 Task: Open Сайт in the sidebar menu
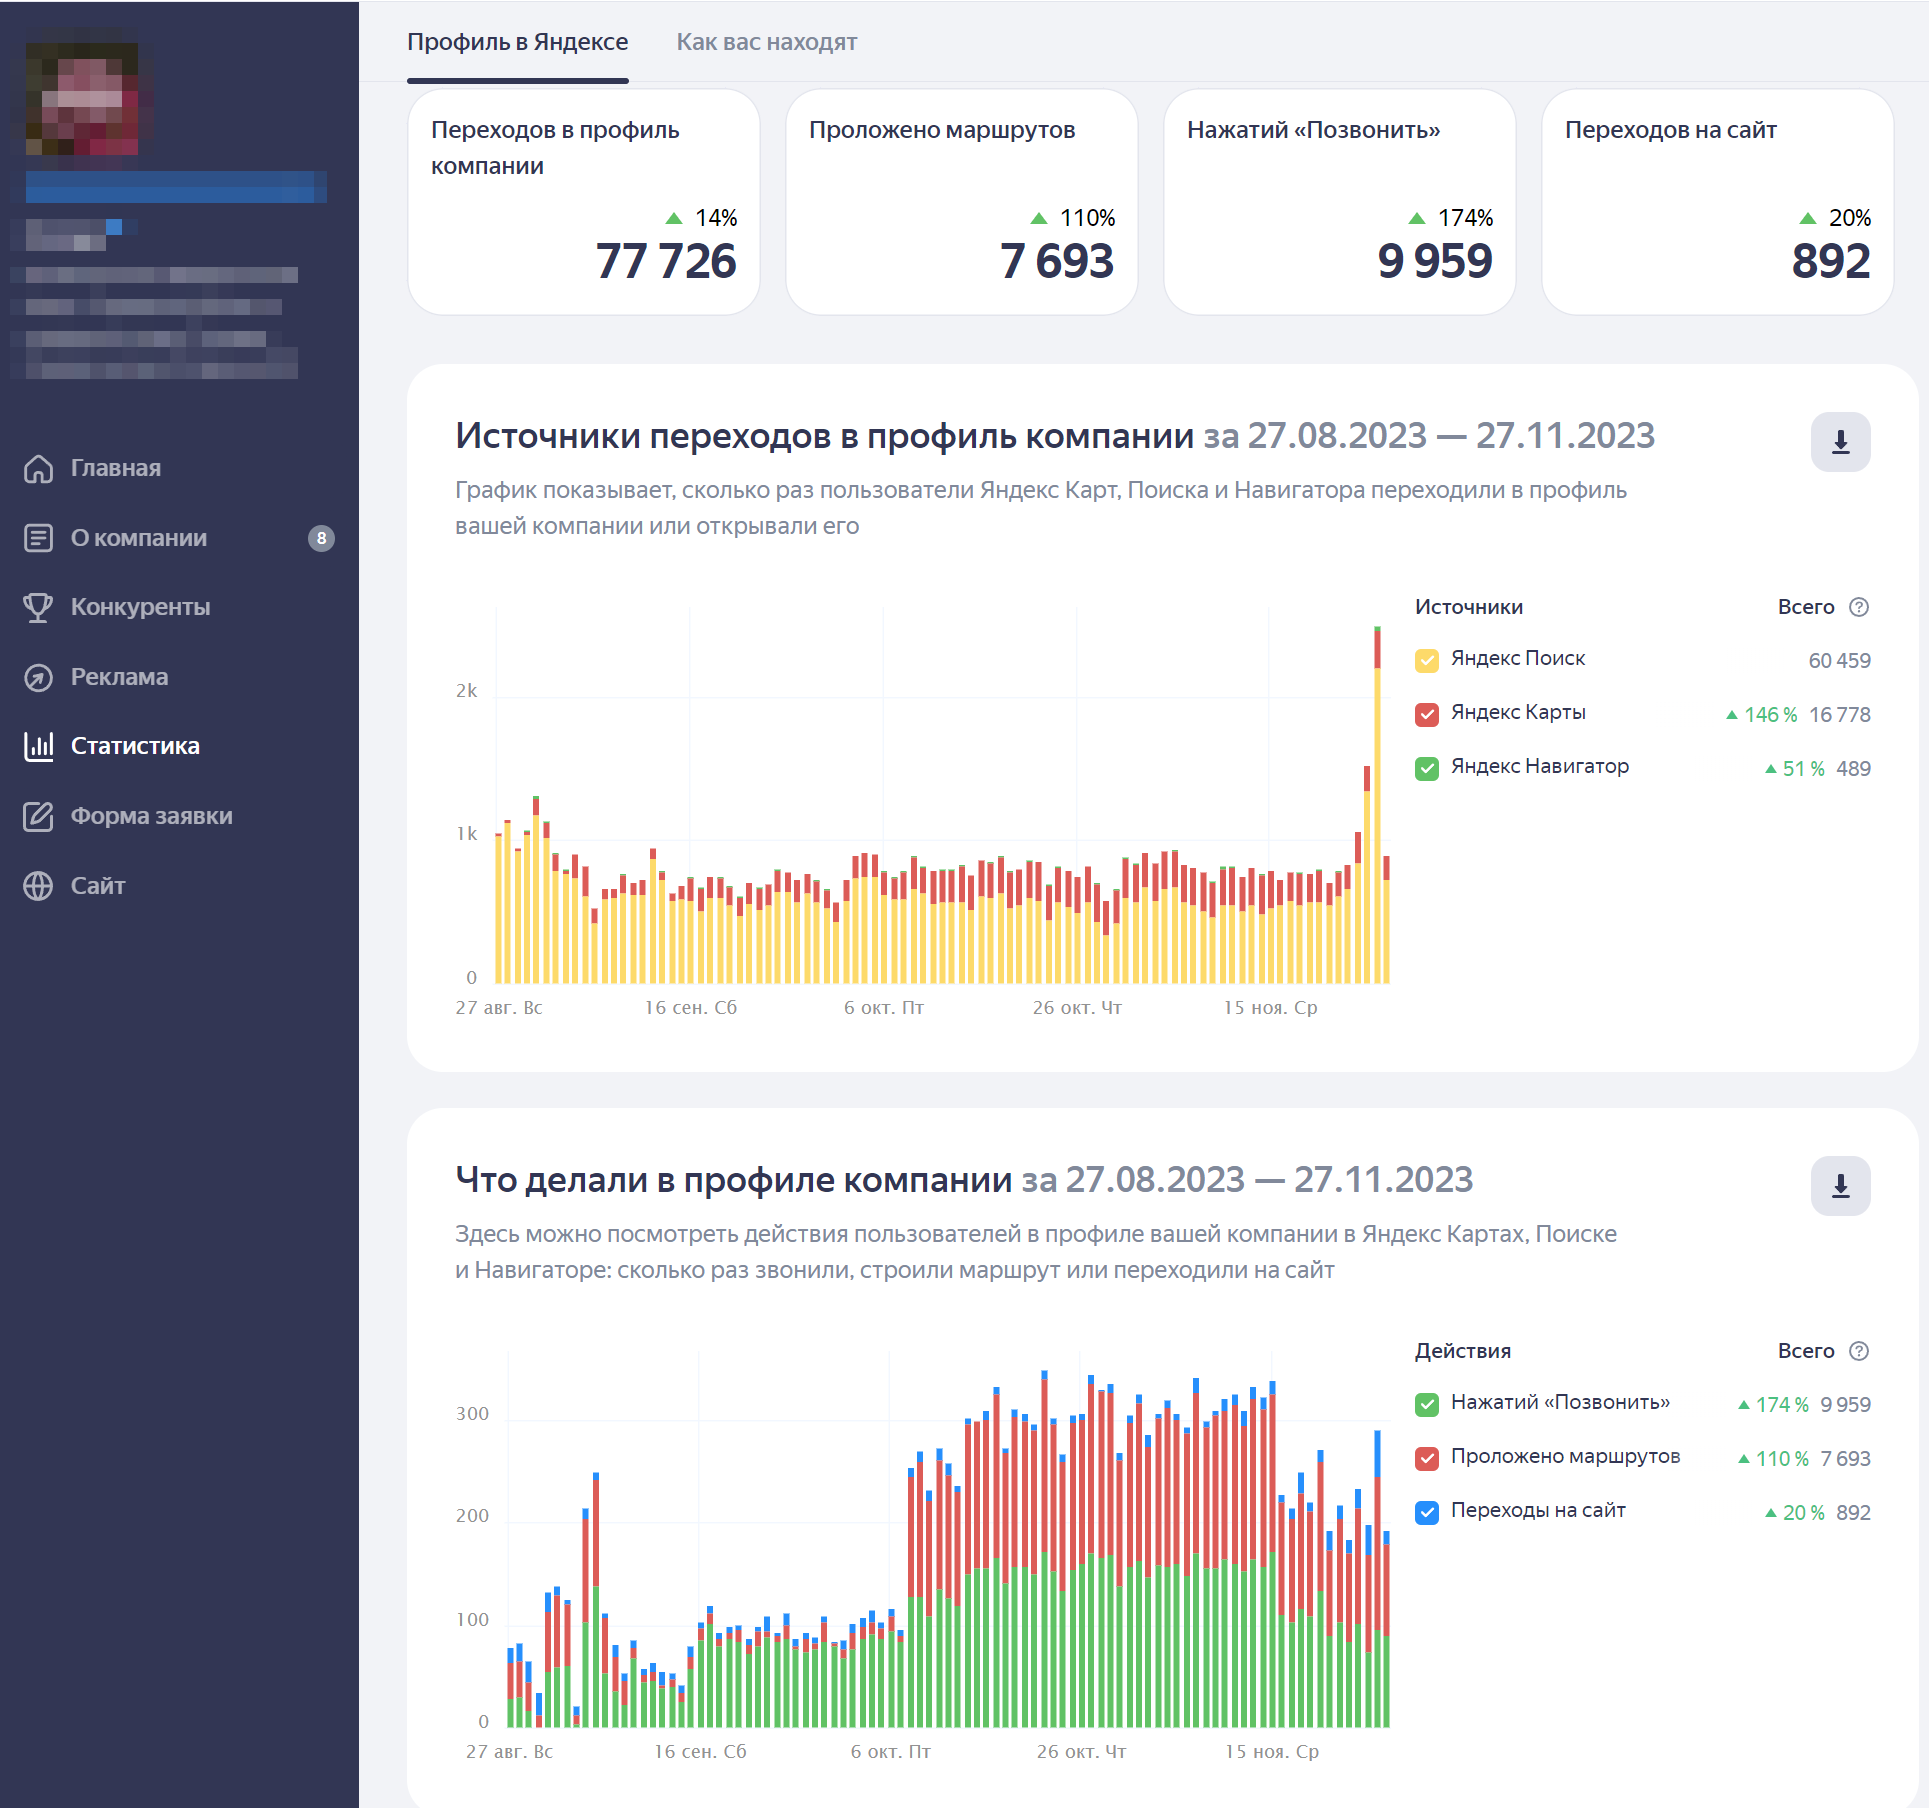[98, 886]
